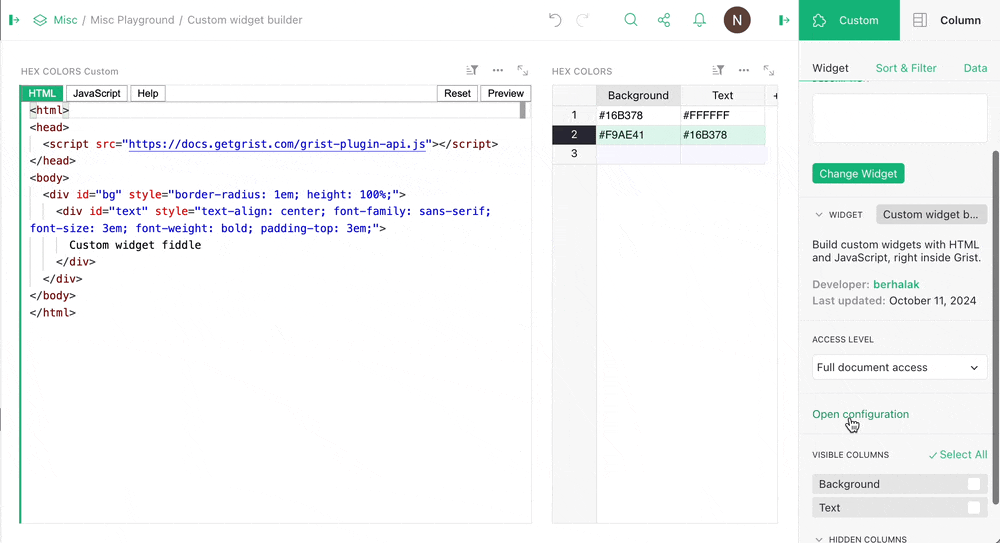Click the Reset button in editor
This screenshot has width=1000, height=543.
click(457, 93)
